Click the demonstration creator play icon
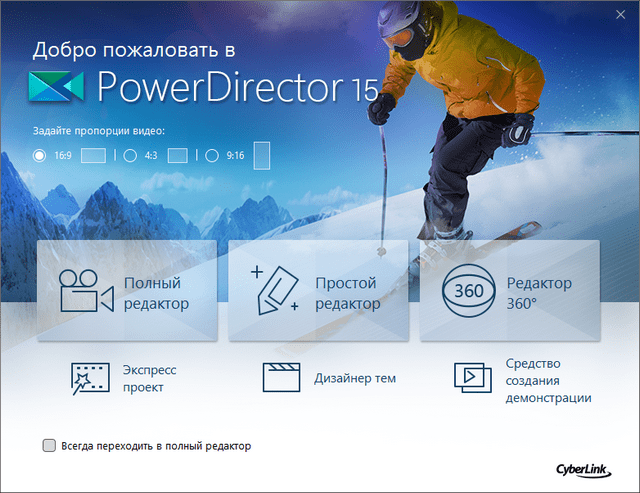640x493 pixels. (x=471, y=377)
